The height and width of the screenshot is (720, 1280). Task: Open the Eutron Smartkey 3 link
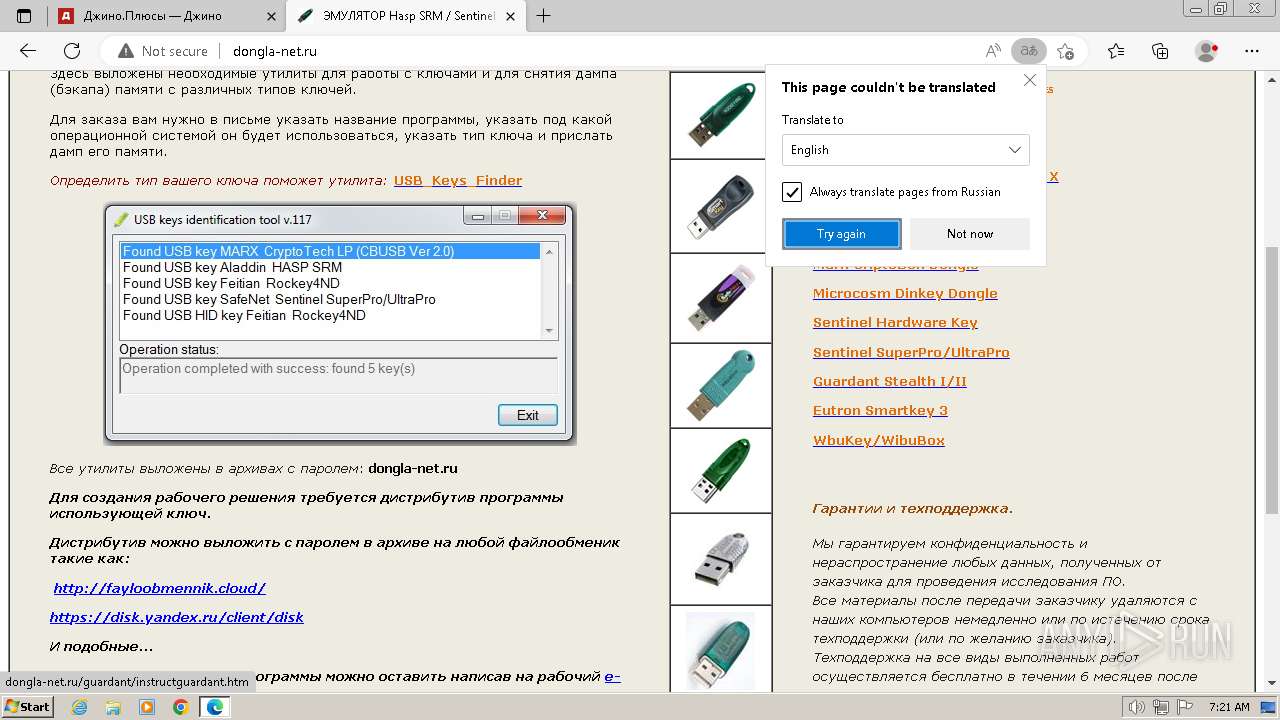[x=880, y=410]
